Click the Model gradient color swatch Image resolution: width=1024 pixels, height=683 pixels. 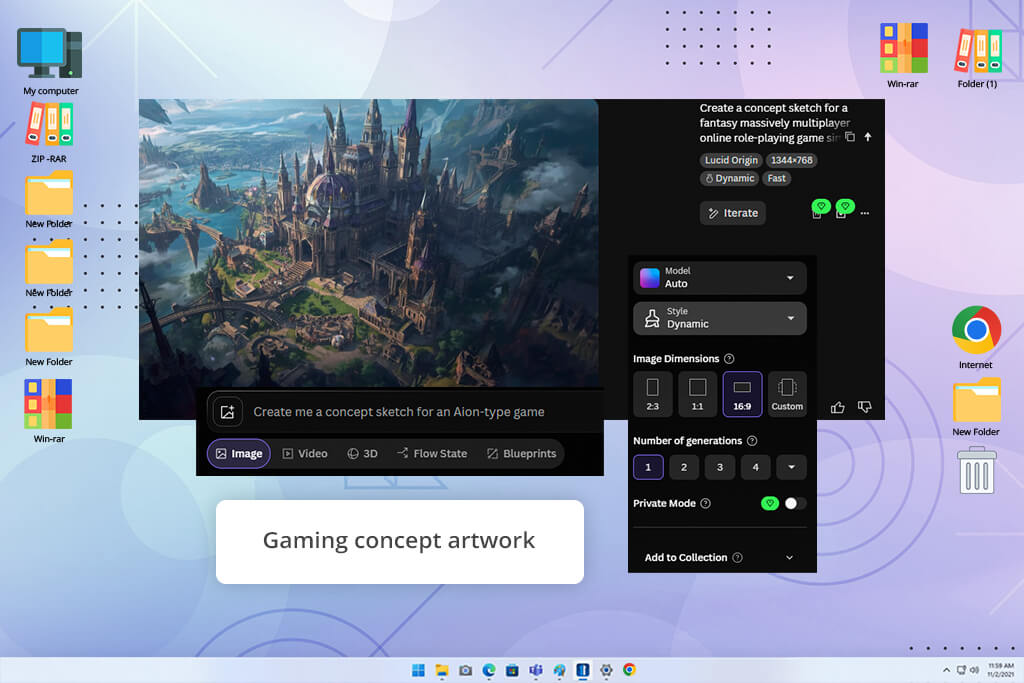click(650, 278)
